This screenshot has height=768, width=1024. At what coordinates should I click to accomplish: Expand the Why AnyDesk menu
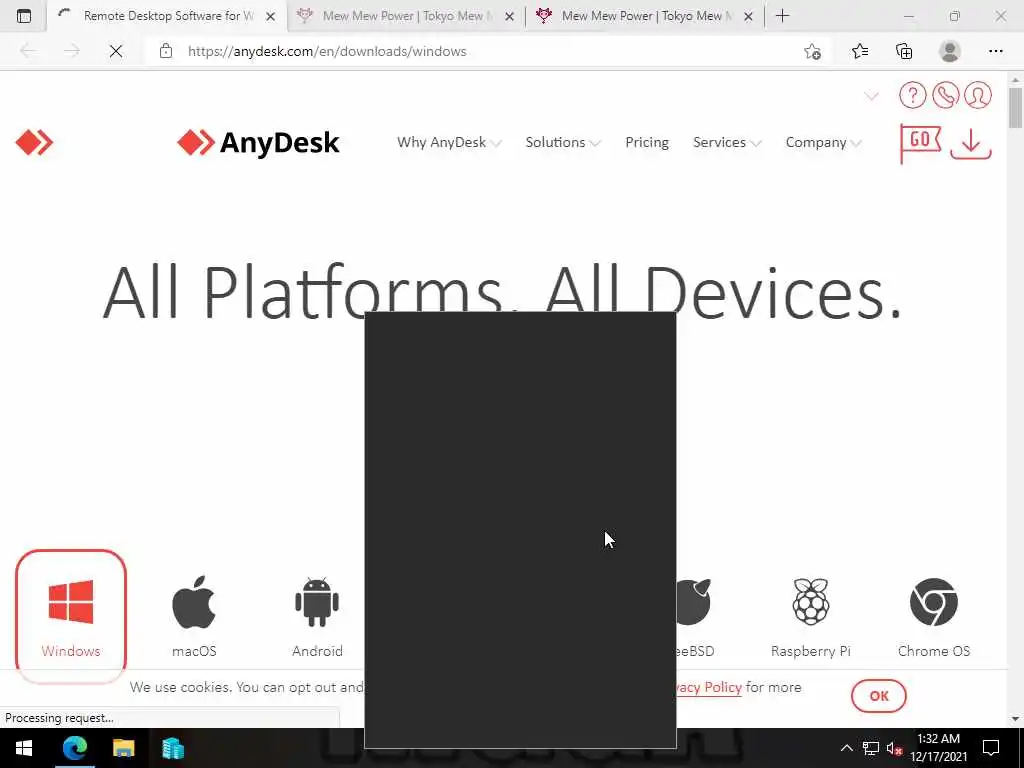(449, 142)
